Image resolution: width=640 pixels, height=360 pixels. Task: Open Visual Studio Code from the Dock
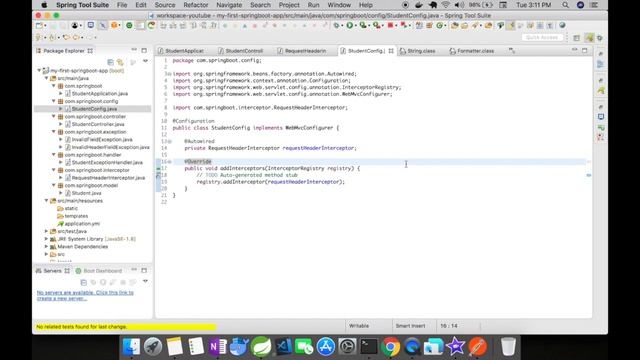coord(282,347)
